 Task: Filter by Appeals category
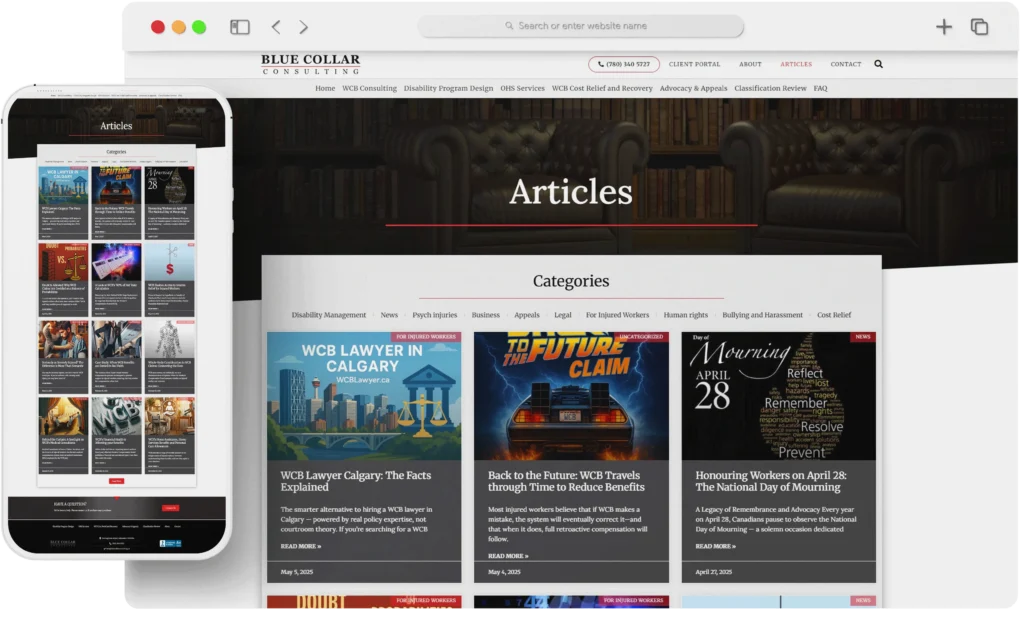(x=526, y=315)
